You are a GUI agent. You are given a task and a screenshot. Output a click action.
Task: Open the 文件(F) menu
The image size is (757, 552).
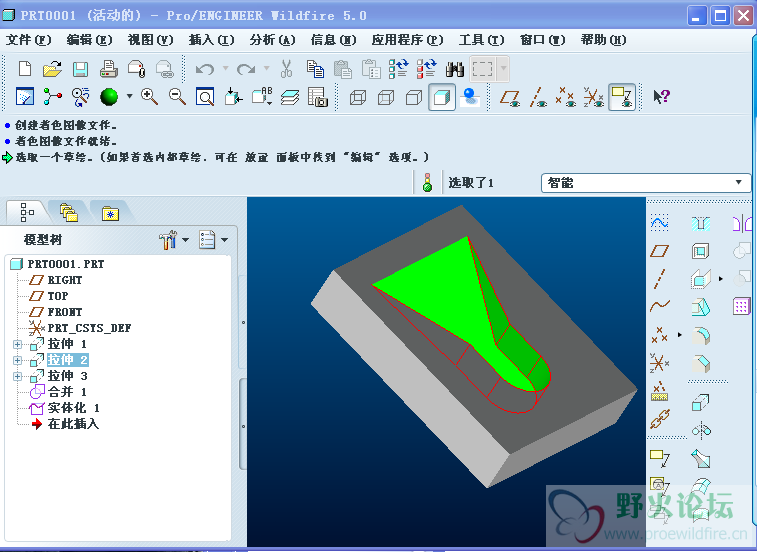click(28, 40)
